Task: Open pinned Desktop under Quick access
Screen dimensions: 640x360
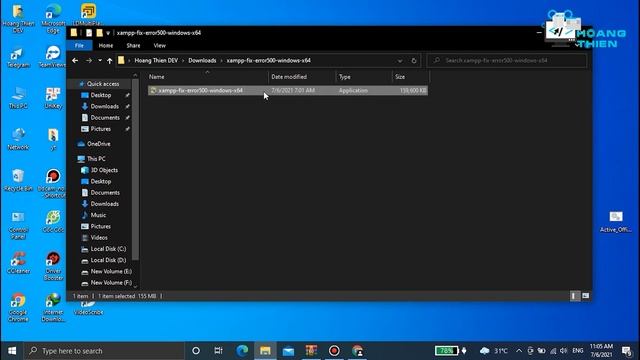Action: point(100,95)
